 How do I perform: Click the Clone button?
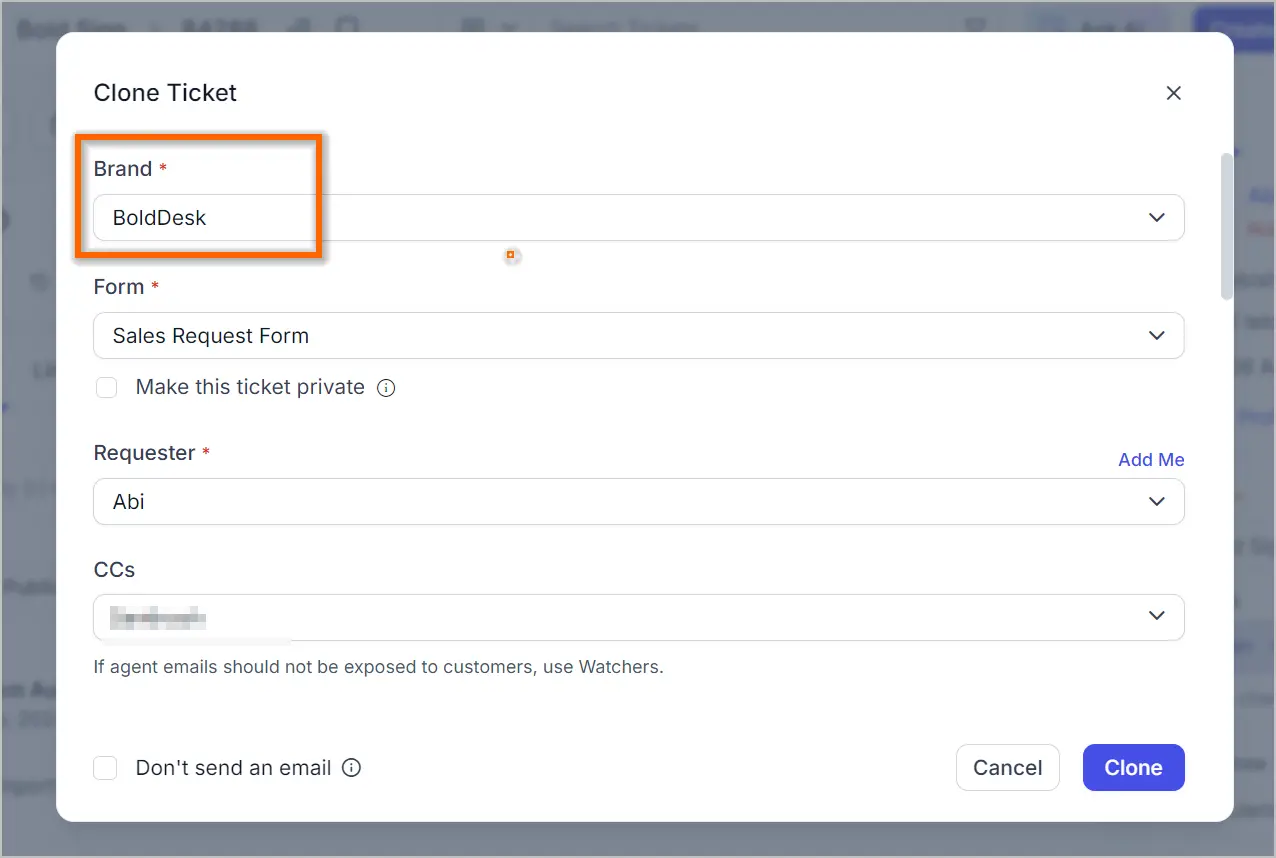point(1133,768)
